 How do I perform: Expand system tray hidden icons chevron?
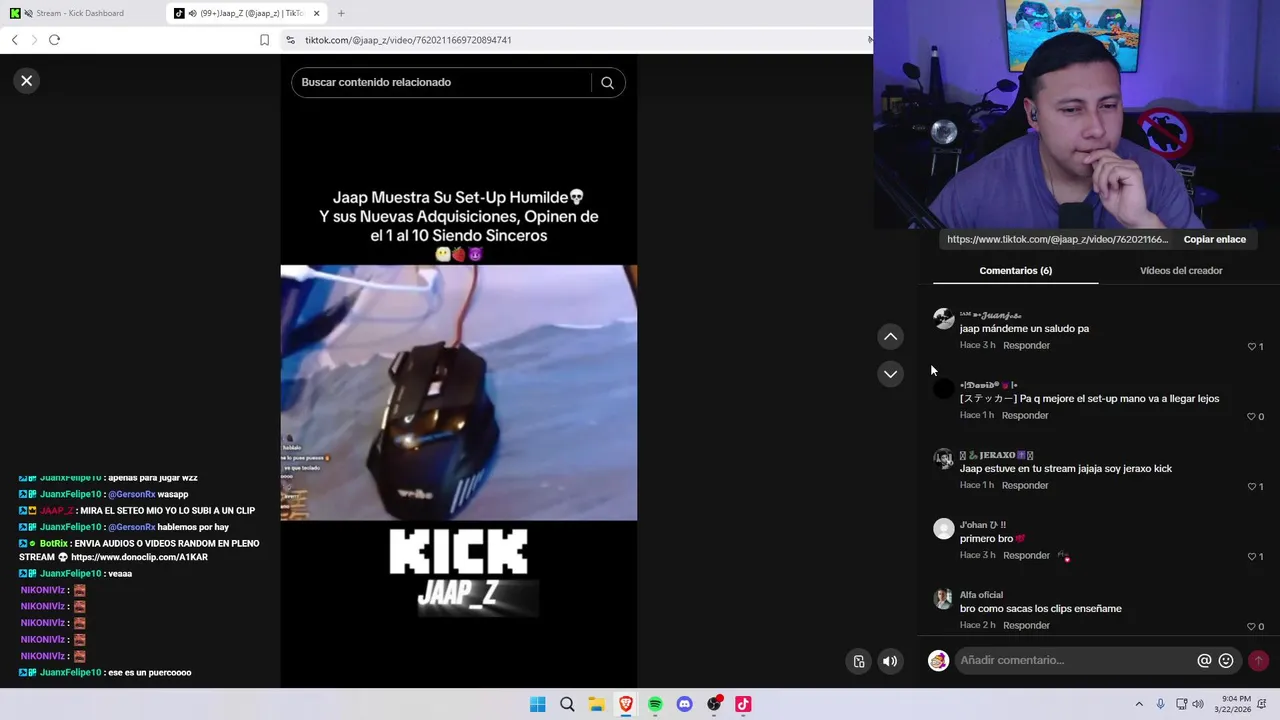pyautogui.click(x=1139, y=704)
